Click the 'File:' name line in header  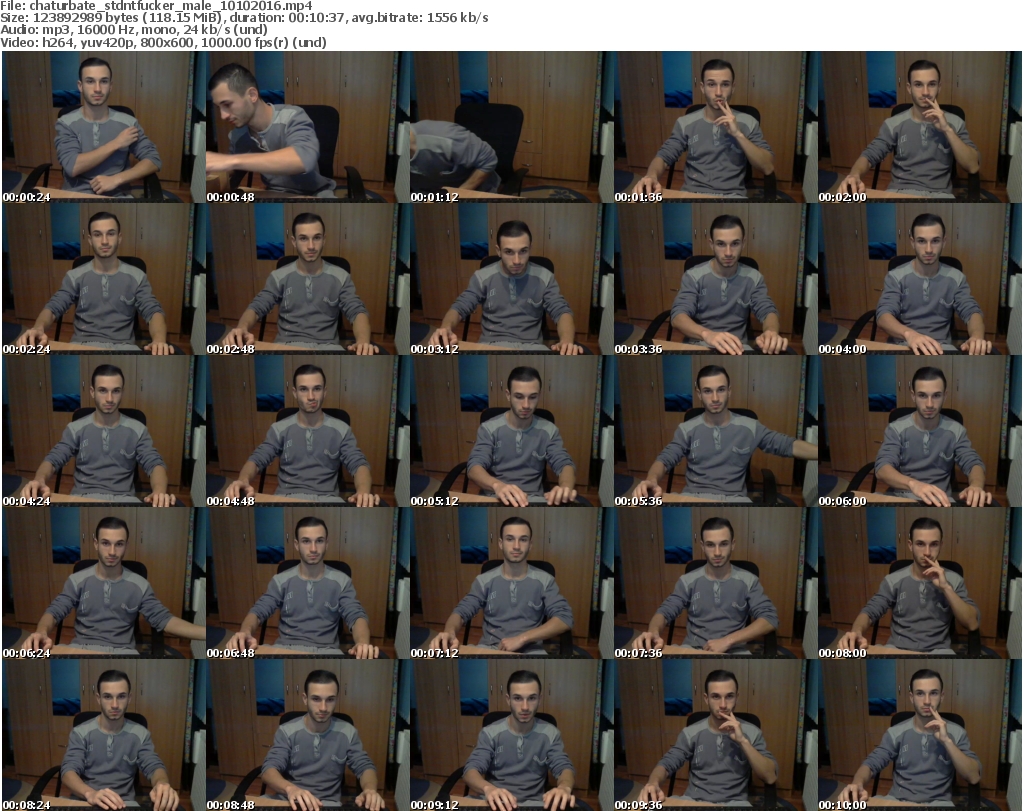coord(156,6)
